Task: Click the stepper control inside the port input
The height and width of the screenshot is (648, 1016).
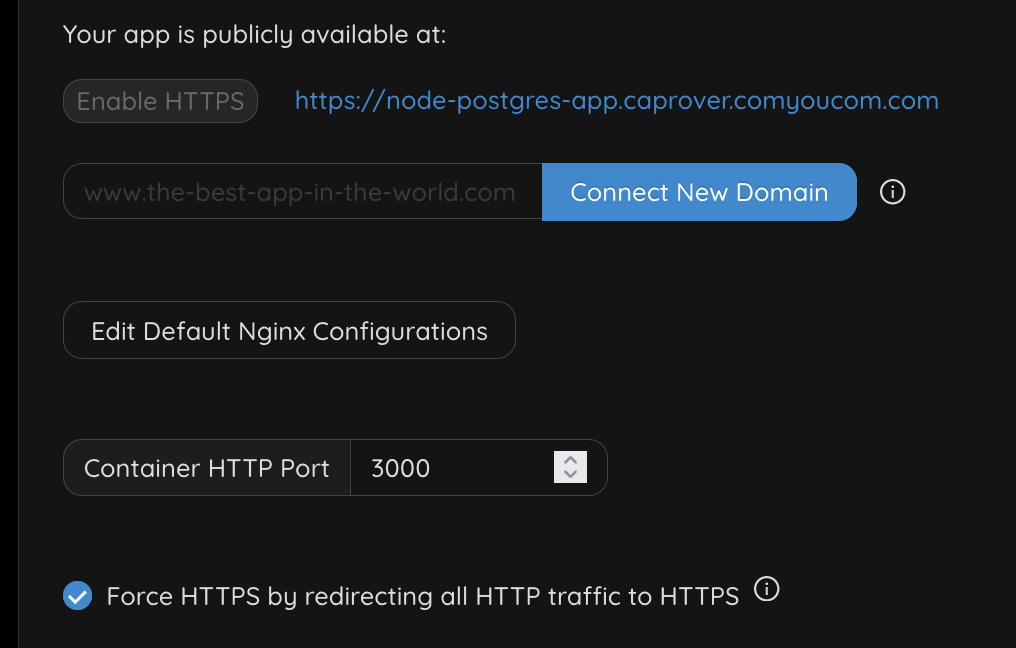Action: (569, 467)
